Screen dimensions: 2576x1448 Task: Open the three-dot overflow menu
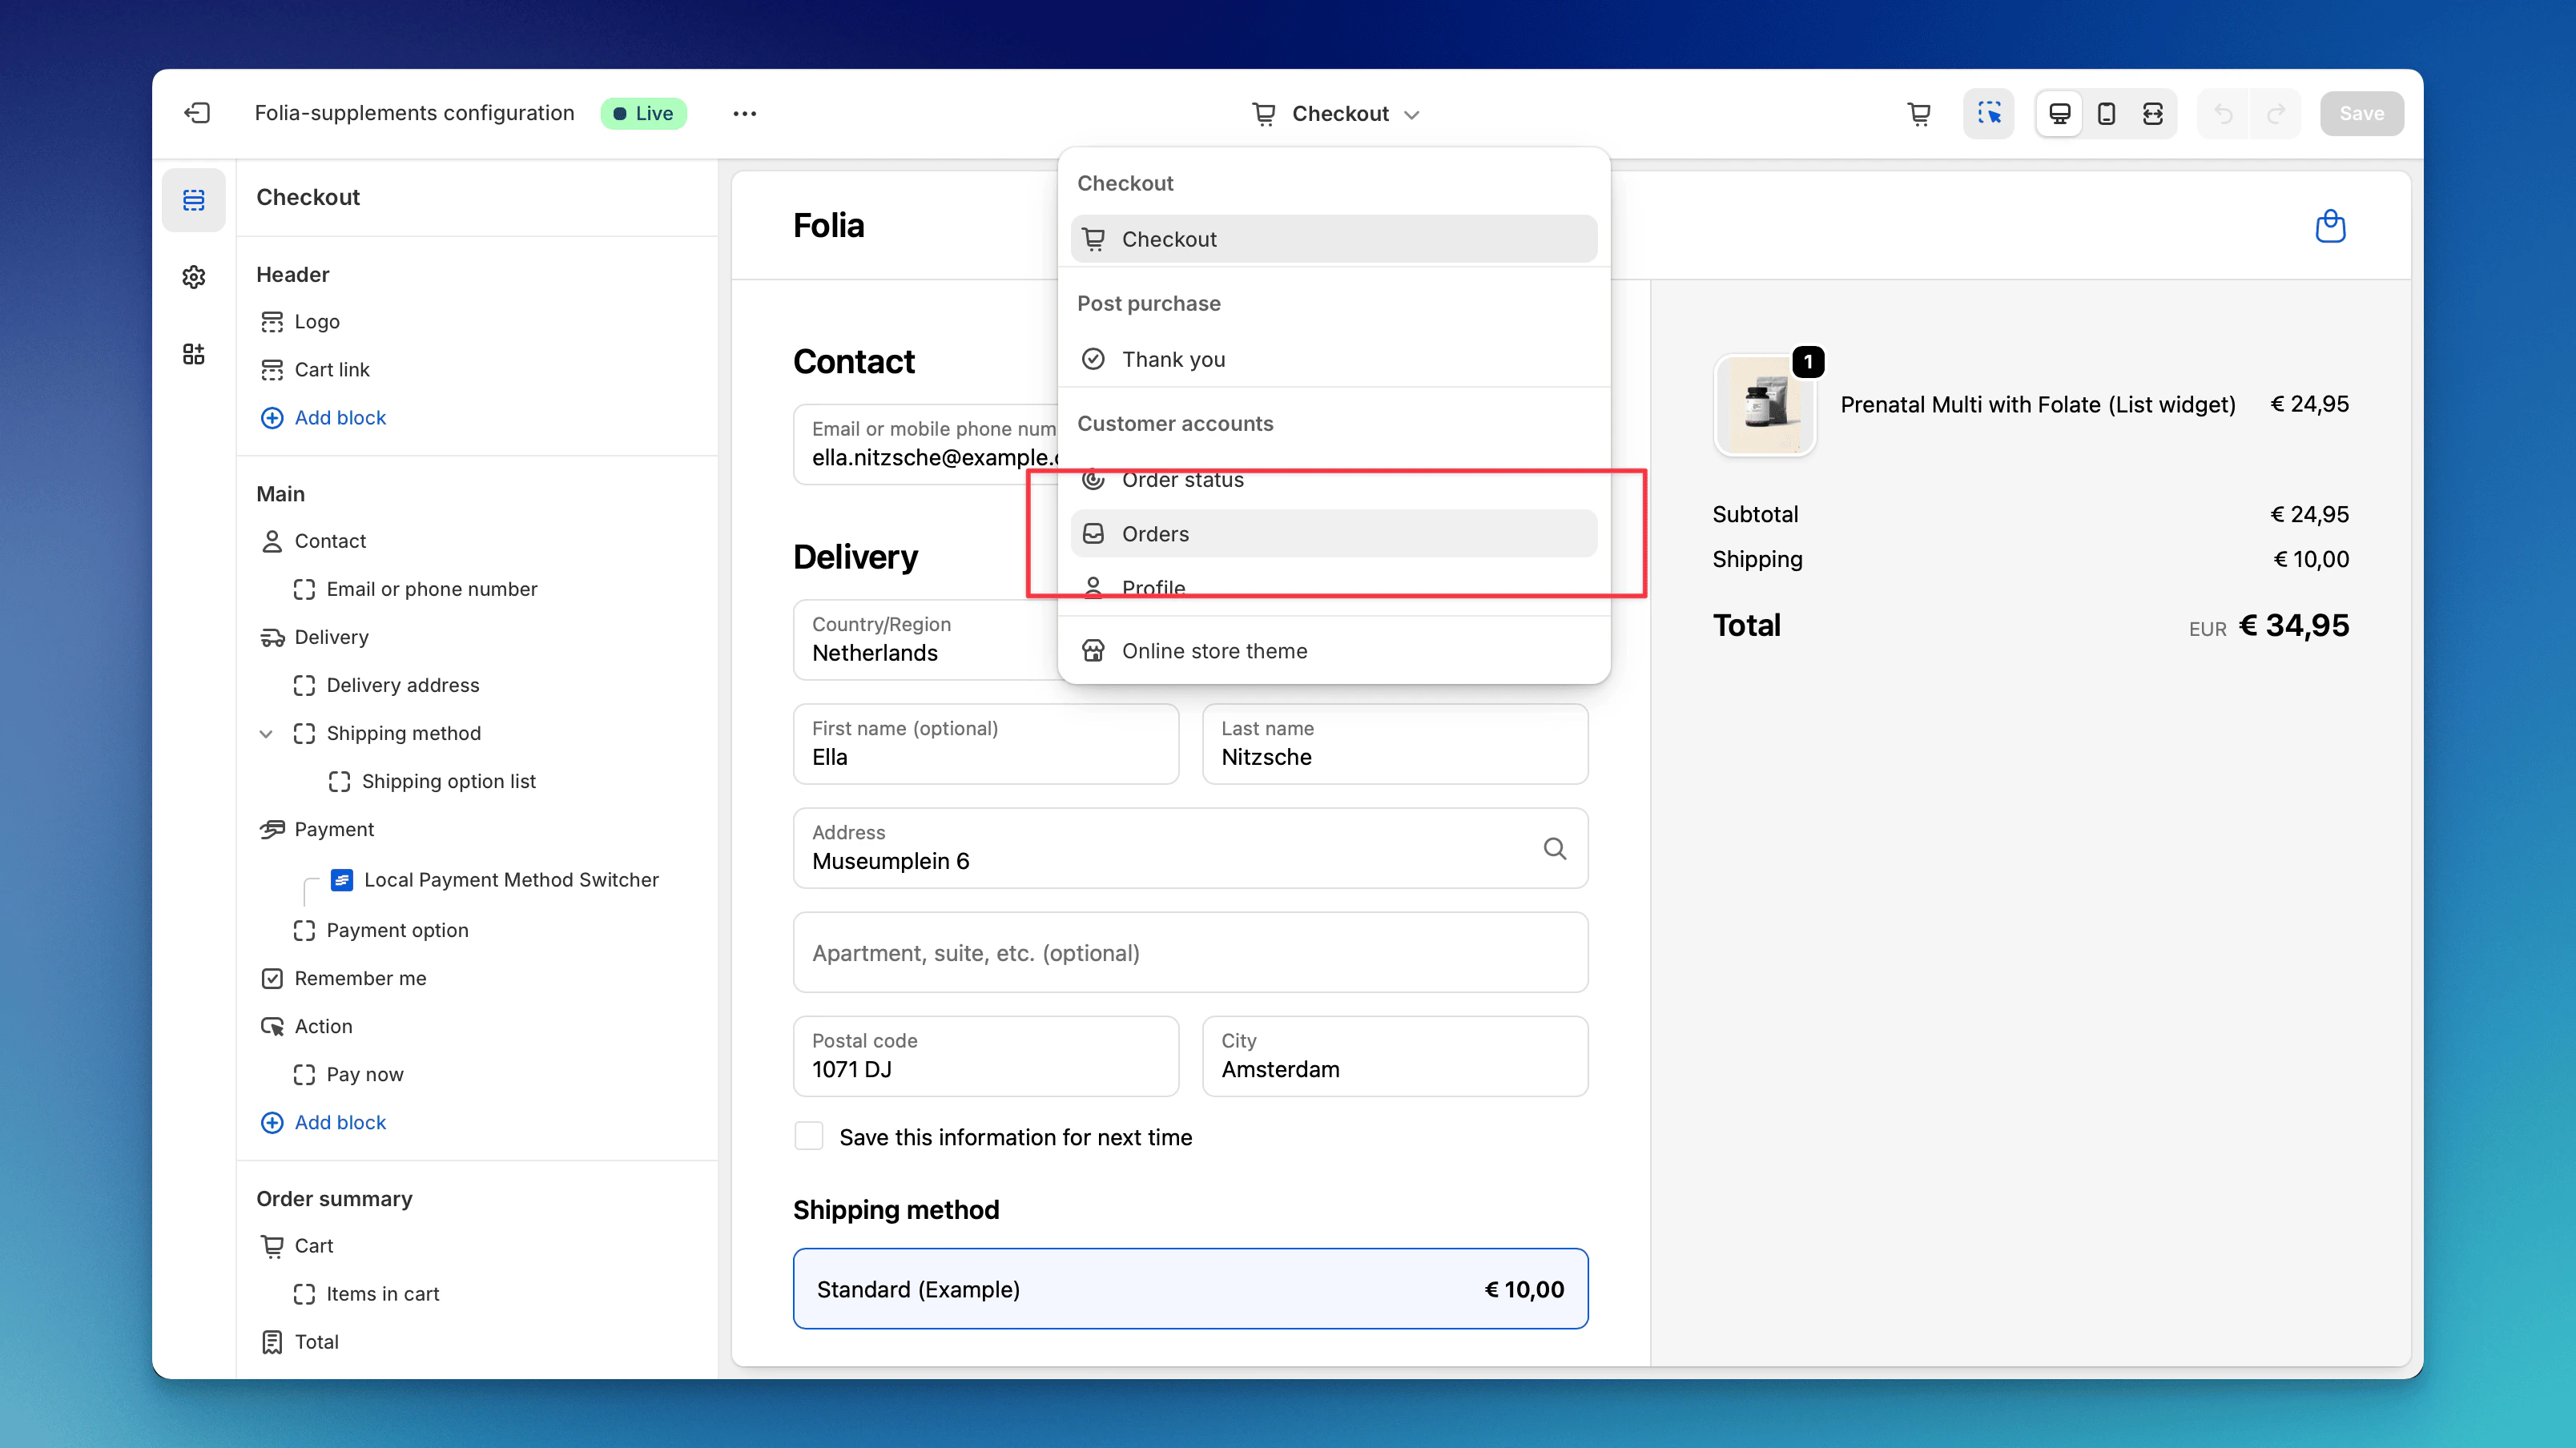coord(744,113)
